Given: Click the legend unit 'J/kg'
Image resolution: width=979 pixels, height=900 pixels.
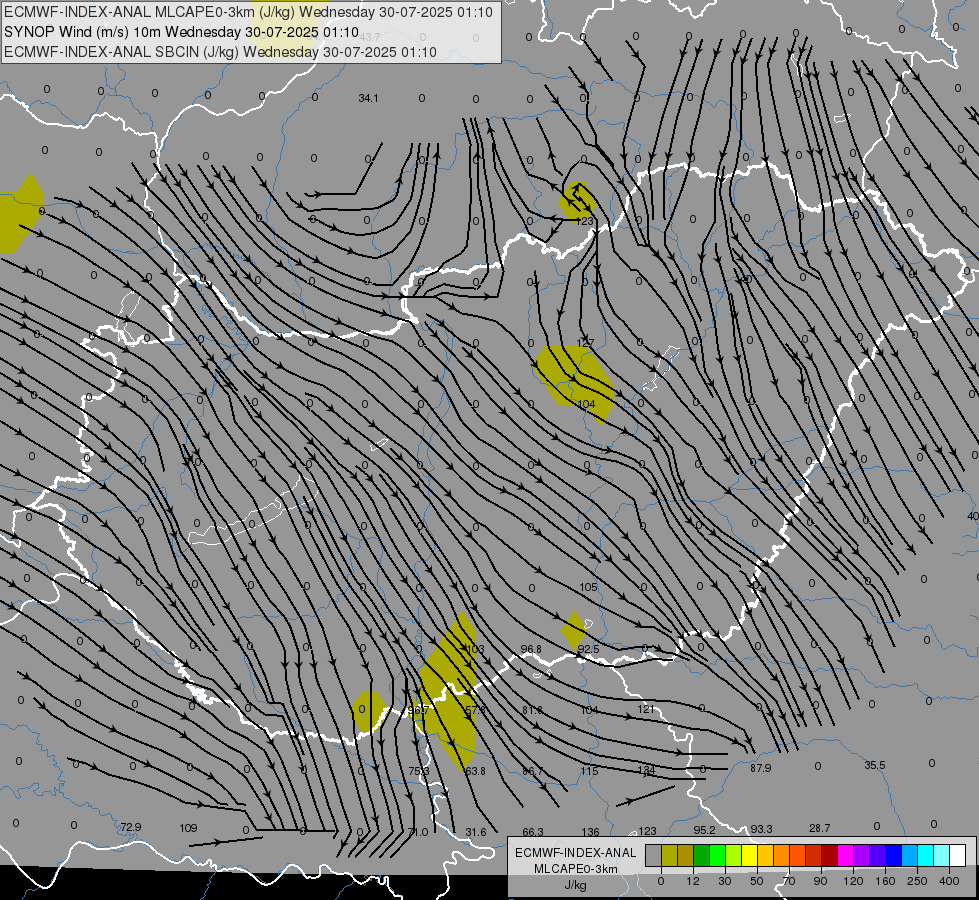Looking at the screenshot, I should point(576,885).
